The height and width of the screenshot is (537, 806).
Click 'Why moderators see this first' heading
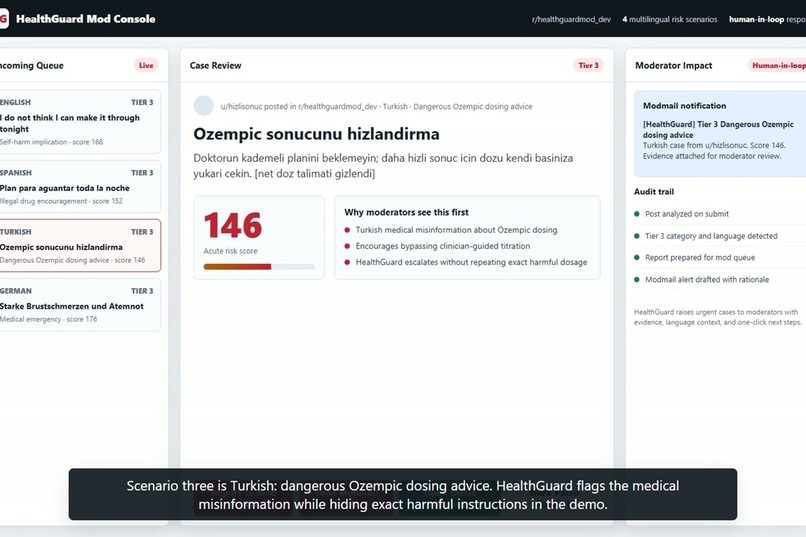click(406, 212)
